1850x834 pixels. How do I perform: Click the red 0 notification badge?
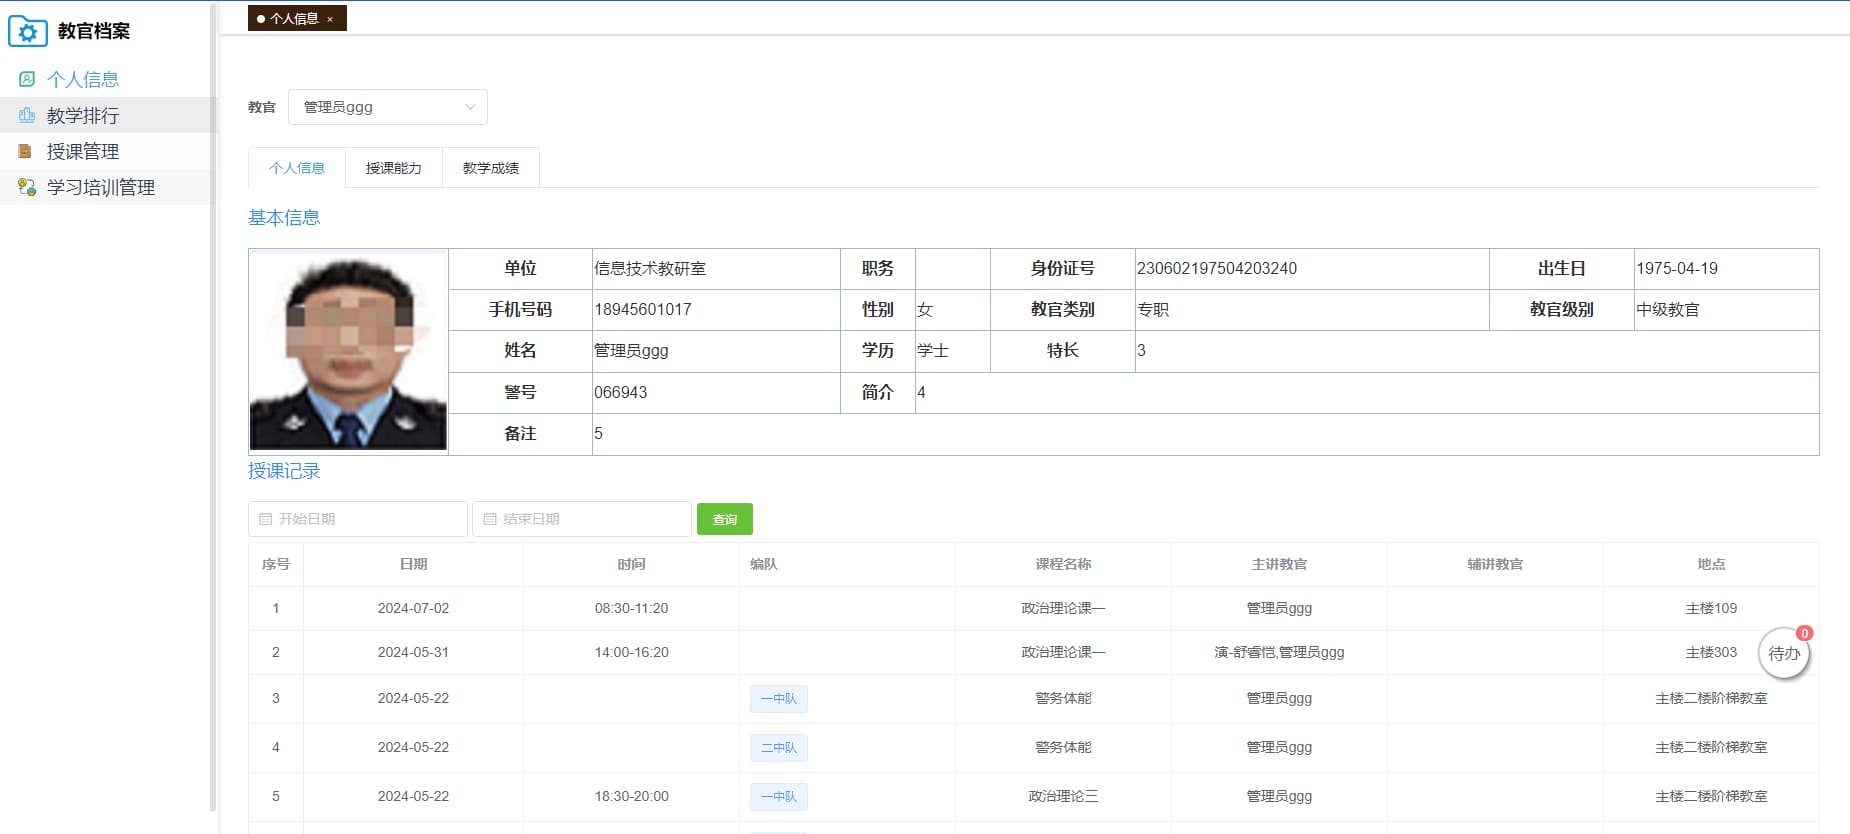coord(1804,633)
